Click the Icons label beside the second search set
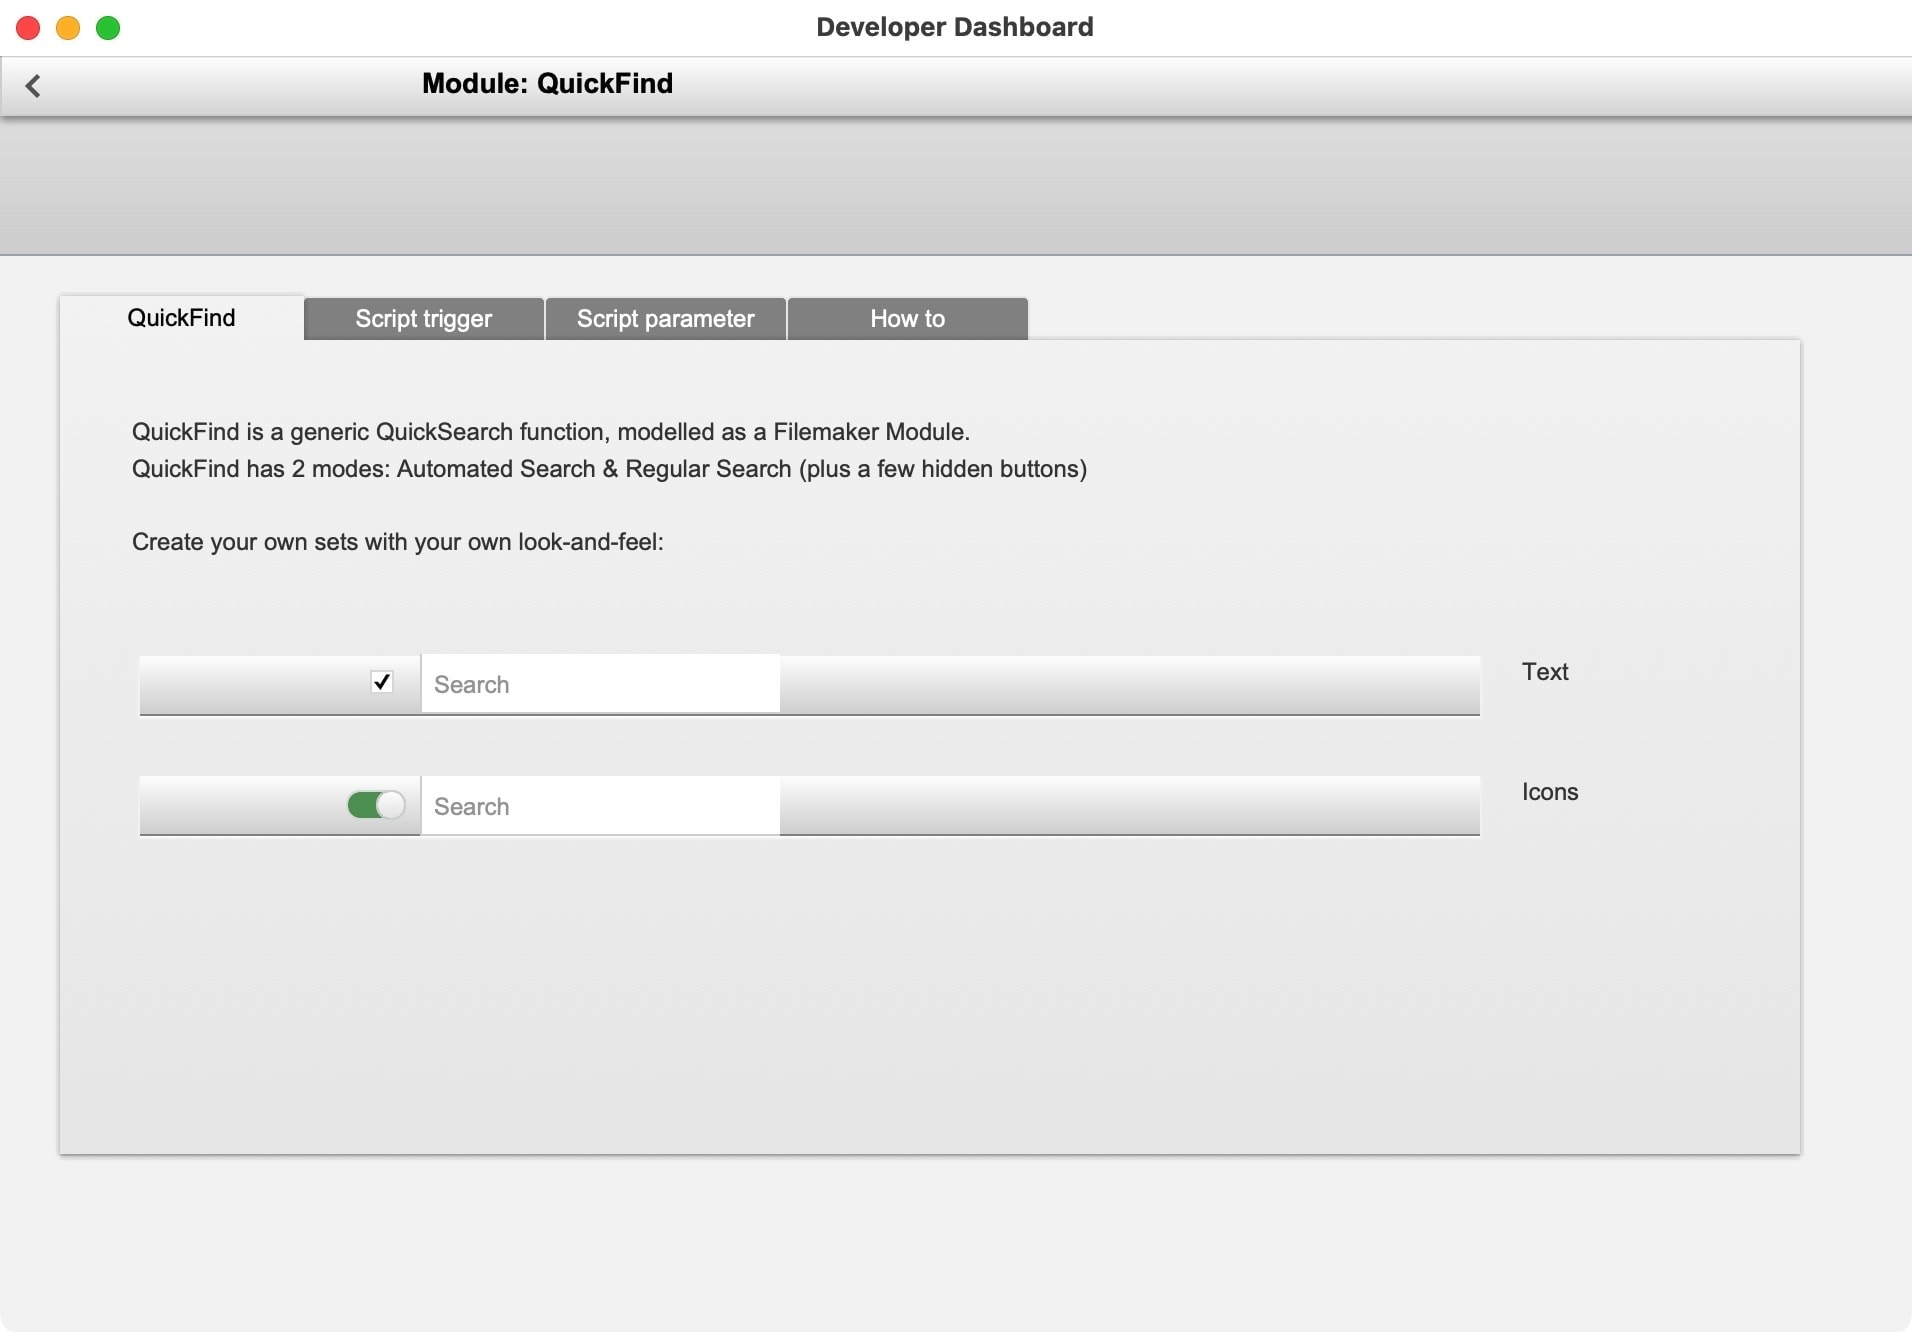Image resolution: width=1912 pixels, height=1334 pixels. tap(1549, 790)
